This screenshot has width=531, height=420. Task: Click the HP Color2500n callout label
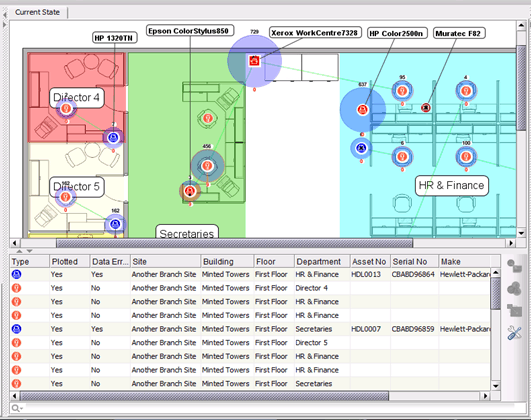pos(397,33)
